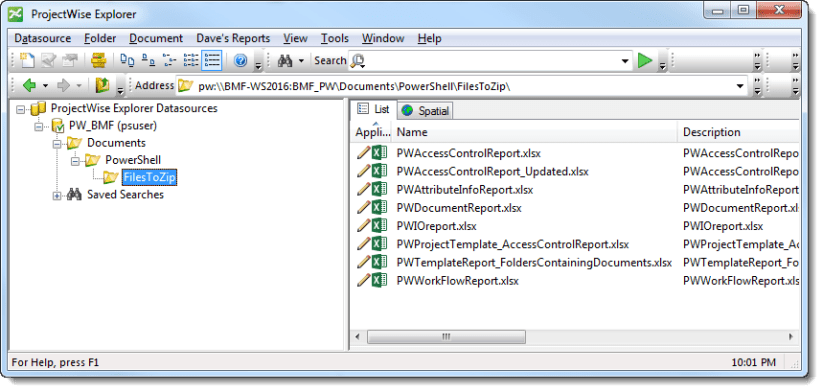
Task: Open Dave's Reports menu
Action: pyautogui.click(x=233, y=38)
